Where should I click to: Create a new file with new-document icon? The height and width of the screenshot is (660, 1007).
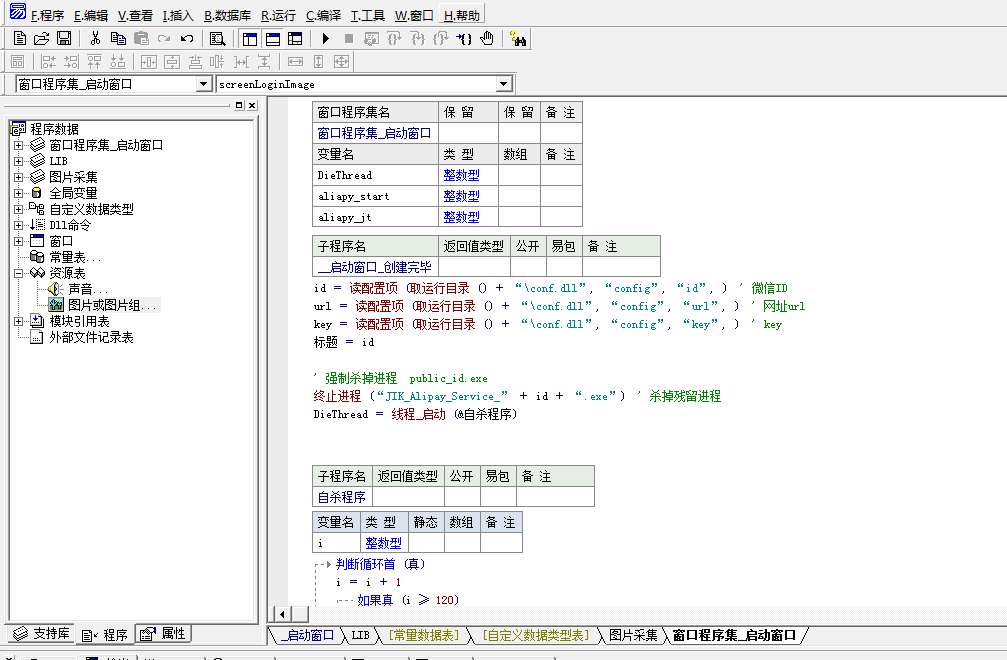point(19,38)
